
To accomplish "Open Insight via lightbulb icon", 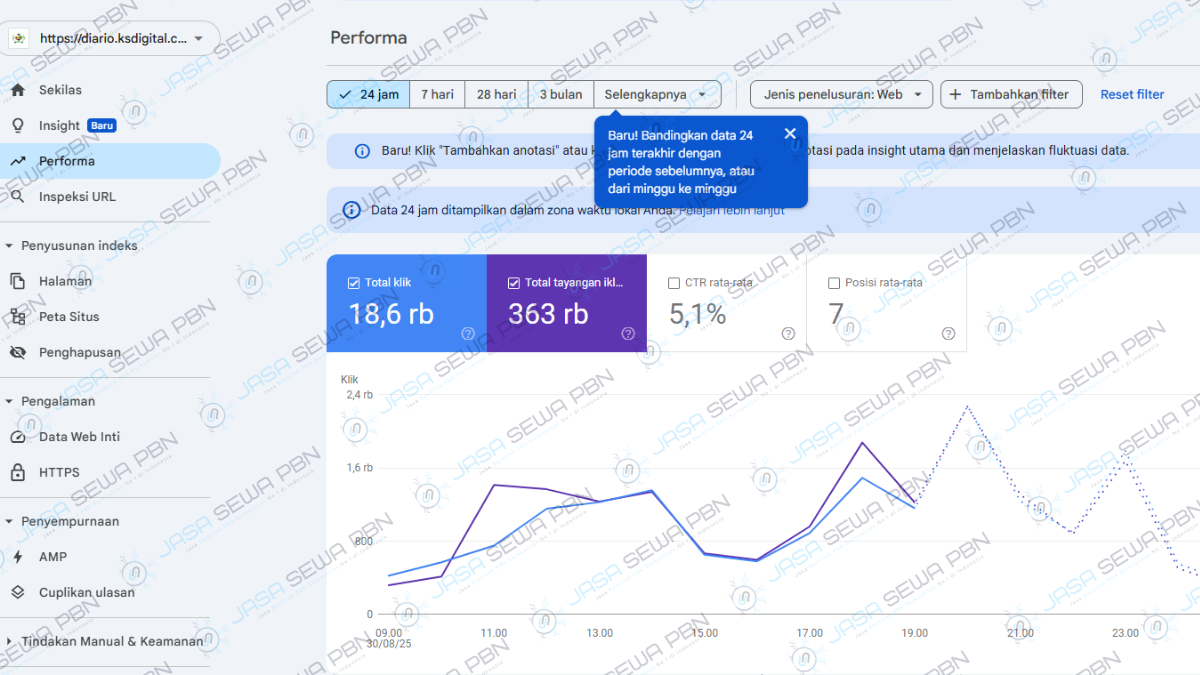I will 18,126.
